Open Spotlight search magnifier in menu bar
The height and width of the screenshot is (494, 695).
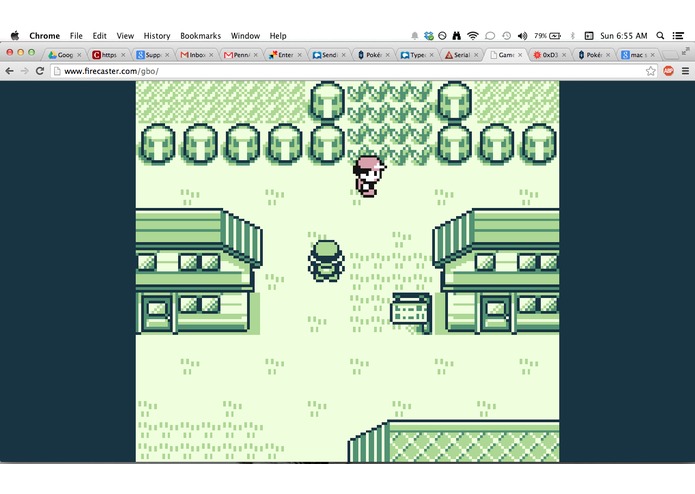click(x=660, y=35)
